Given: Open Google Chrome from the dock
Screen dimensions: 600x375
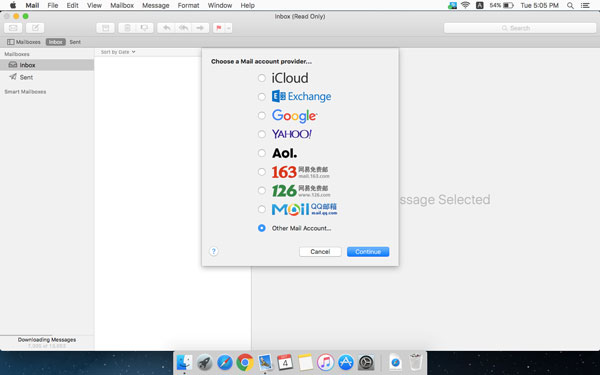Looking at the screenshot, I should click(245, 362).
